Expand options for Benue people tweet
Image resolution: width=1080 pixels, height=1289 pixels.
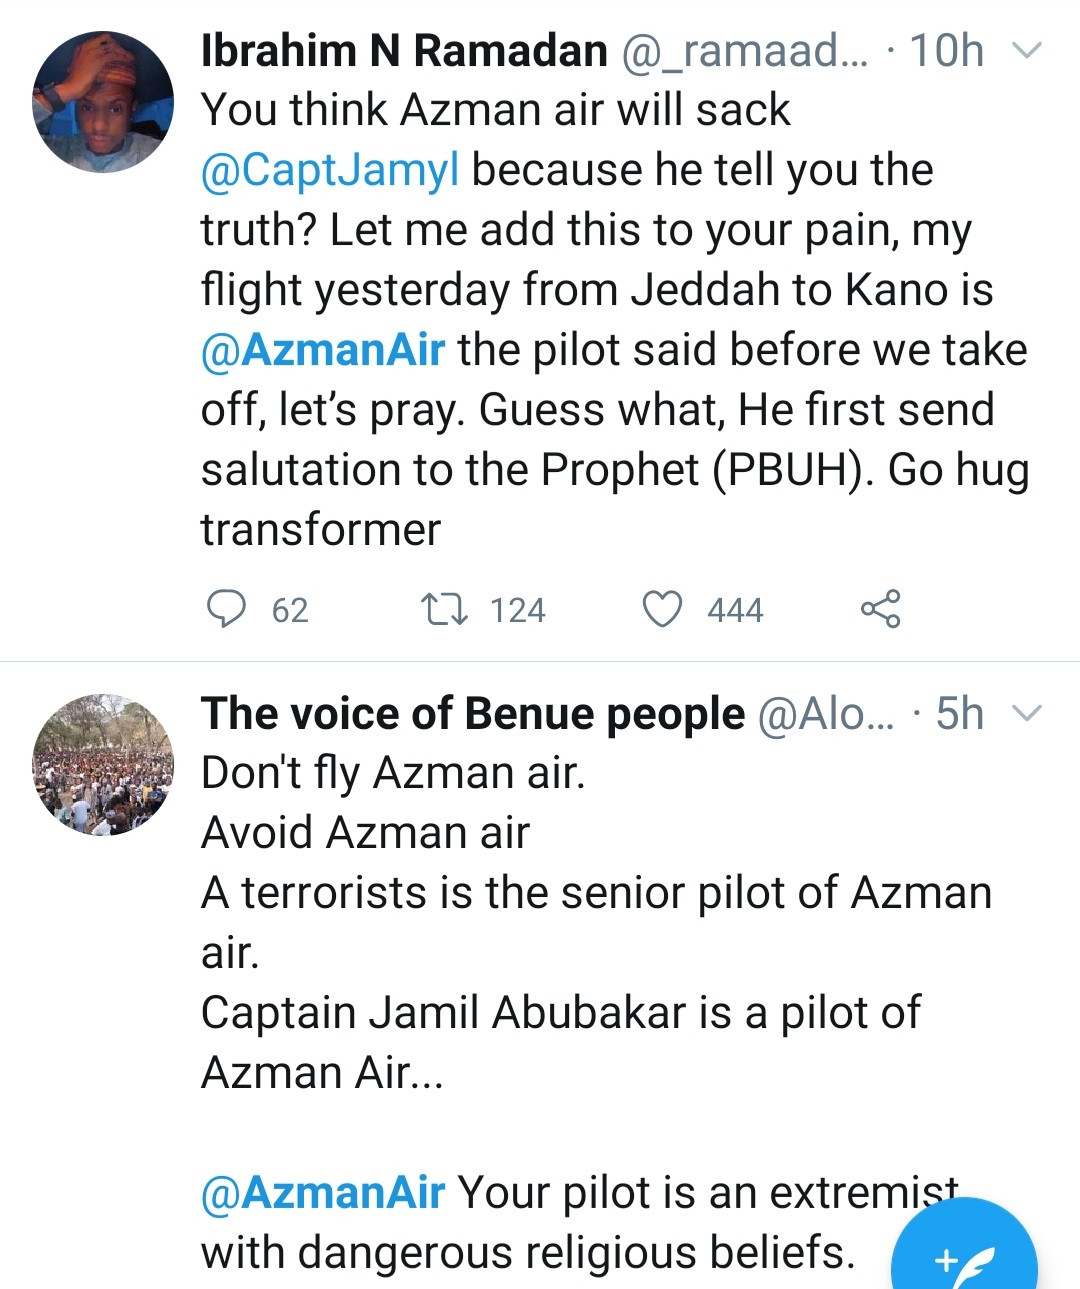tap(1028, 713)
